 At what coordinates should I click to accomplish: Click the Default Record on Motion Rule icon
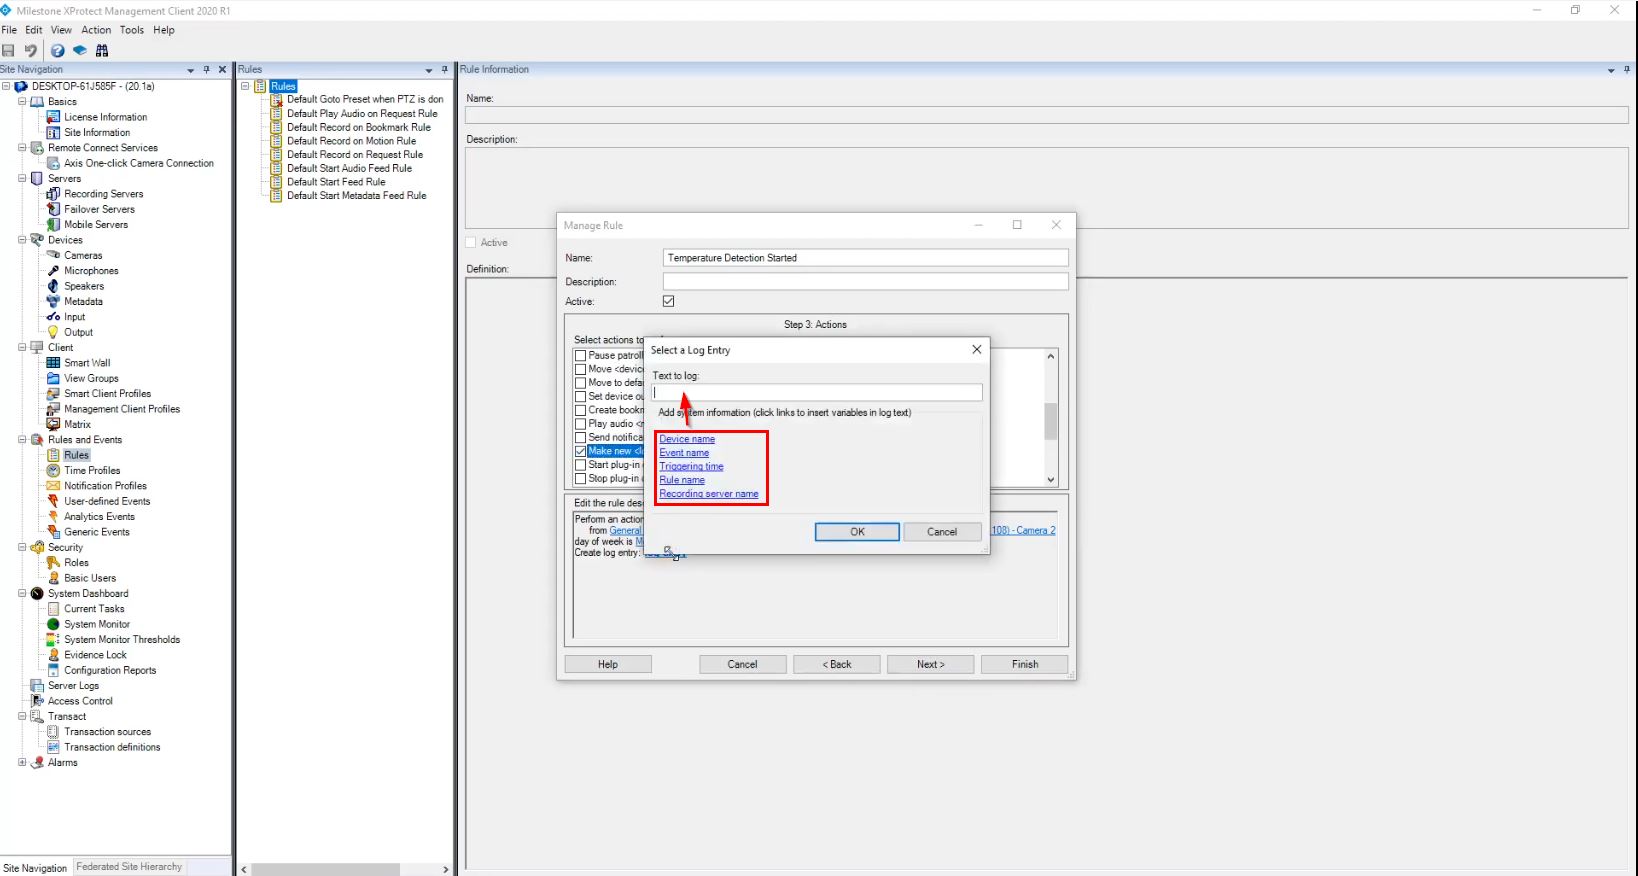point(277,141)
